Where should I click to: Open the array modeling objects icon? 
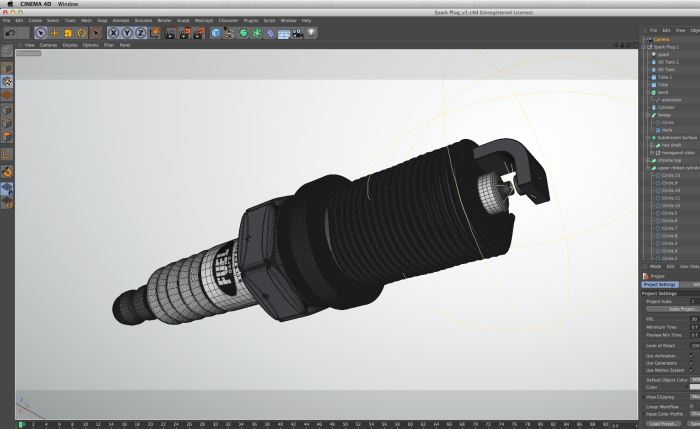coord(257,33)
